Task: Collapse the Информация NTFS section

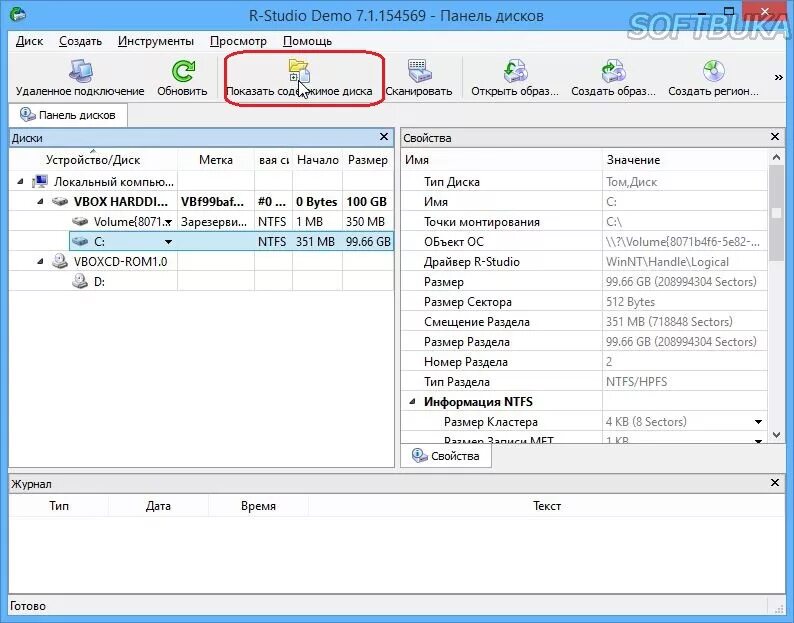Action: click(413, 402)
